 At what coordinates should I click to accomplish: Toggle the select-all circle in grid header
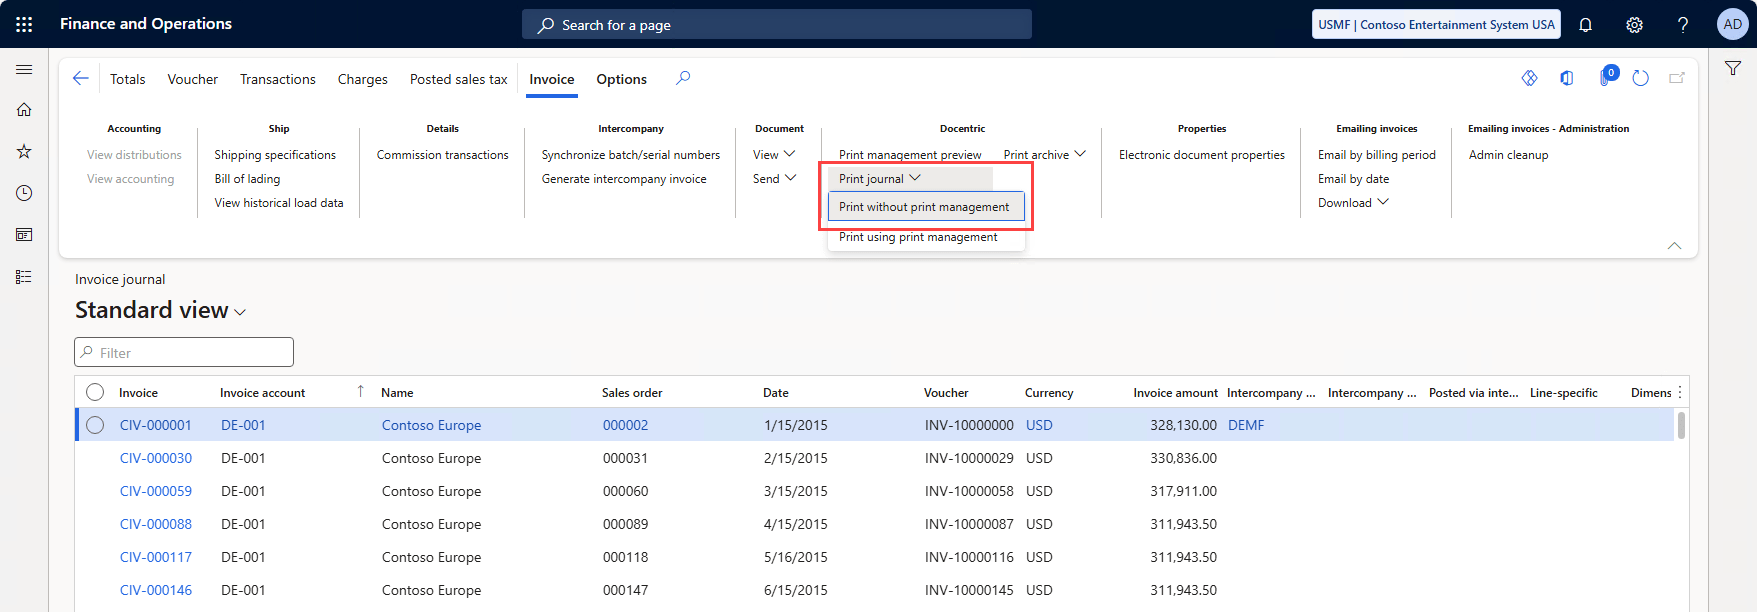click(x=95, y=392)
